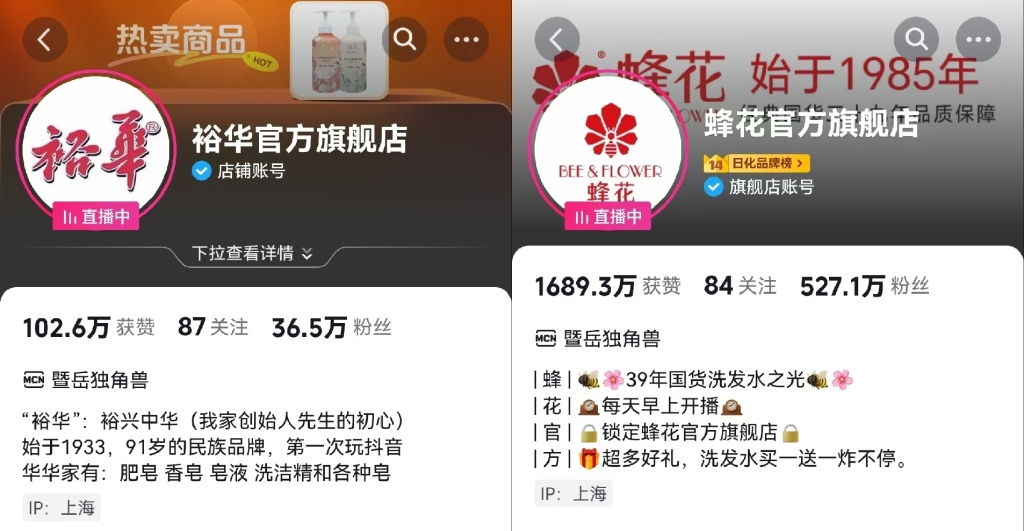
Task: View the 热卖商品 product thumbnail
Action: pyautogui.click(x=339, y=50)
